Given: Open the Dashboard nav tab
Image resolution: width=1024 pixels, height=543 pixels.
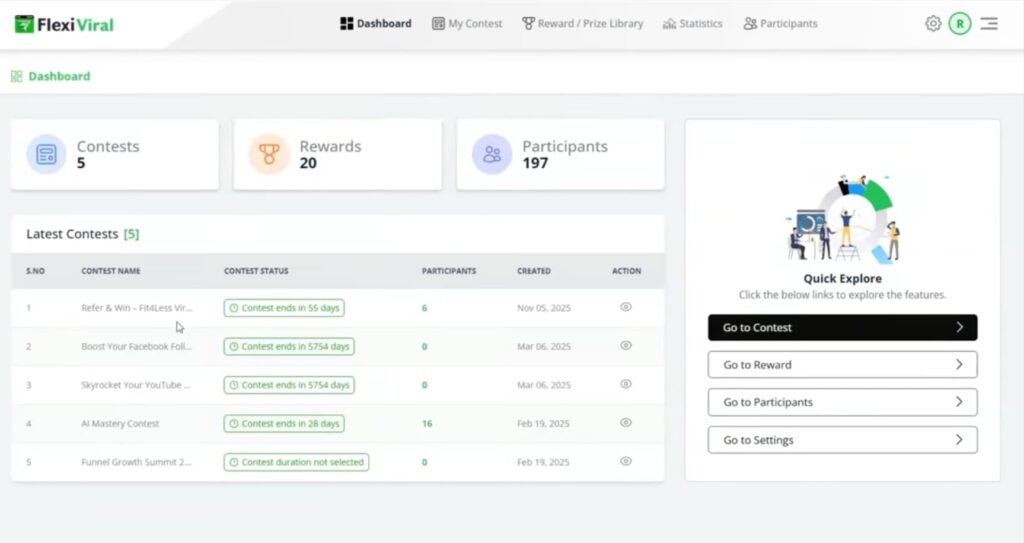Looking at the screenshot, I should click(x=376, y=24).
